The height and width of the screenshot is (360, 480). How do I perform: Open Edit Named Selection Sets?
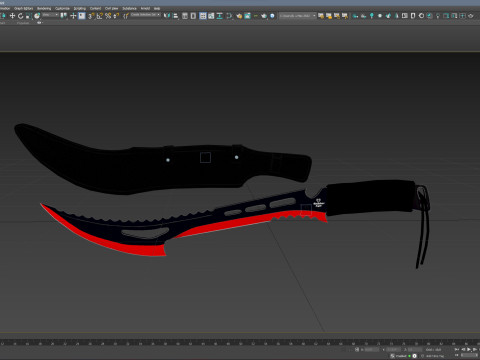tap(126, 16)
